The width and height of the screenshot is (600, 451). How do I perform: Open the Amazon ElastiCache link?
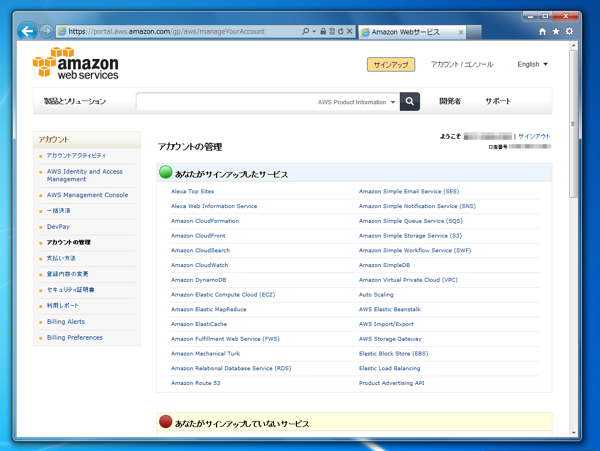[199, 324]
